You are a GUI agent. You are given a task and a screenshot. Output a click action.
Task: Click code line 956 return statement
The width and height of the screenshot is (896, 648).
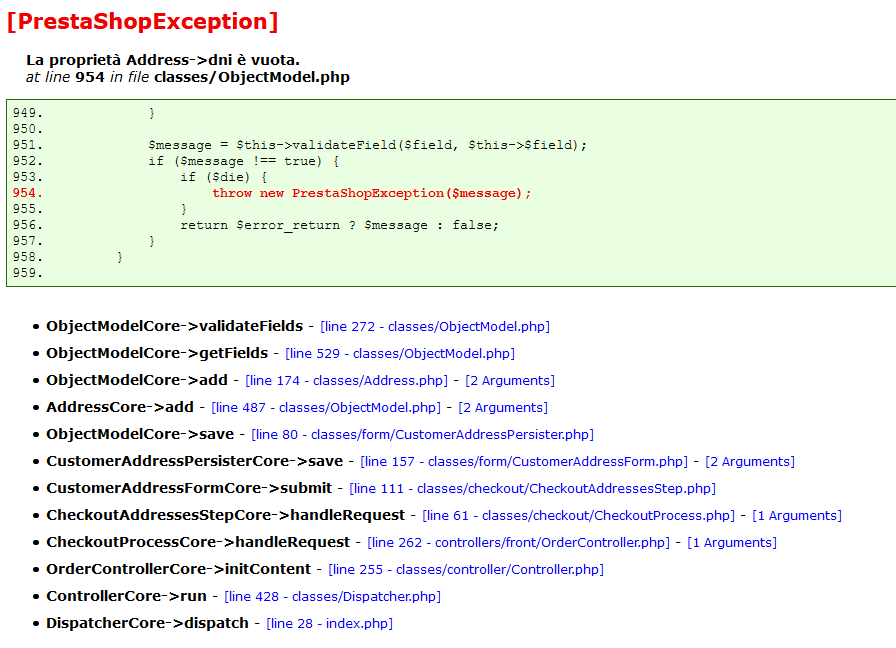339,225
